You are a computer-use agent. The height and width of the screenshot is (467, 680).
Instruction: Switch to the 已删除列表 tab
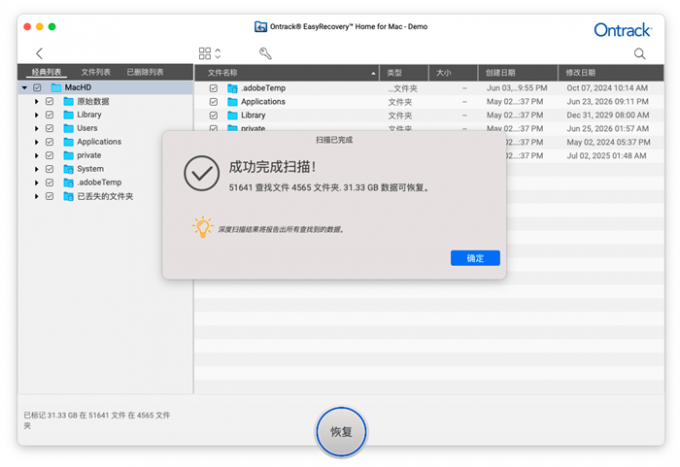(145, 72)
